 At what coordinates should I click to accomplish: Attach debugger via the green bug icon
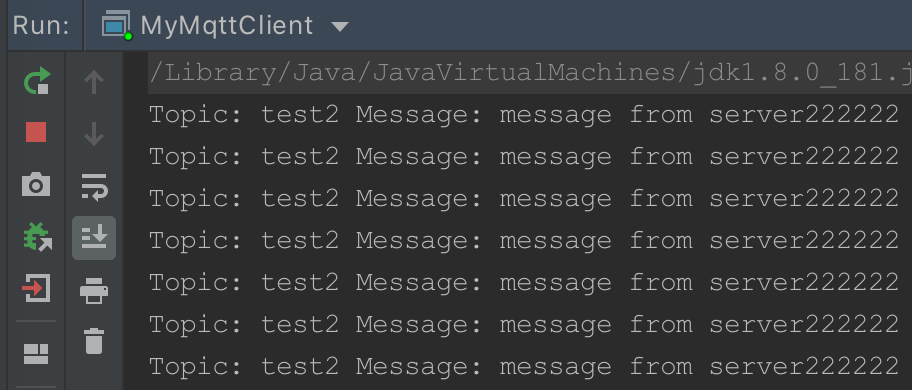pyautogui.click(x=37, y=237)
